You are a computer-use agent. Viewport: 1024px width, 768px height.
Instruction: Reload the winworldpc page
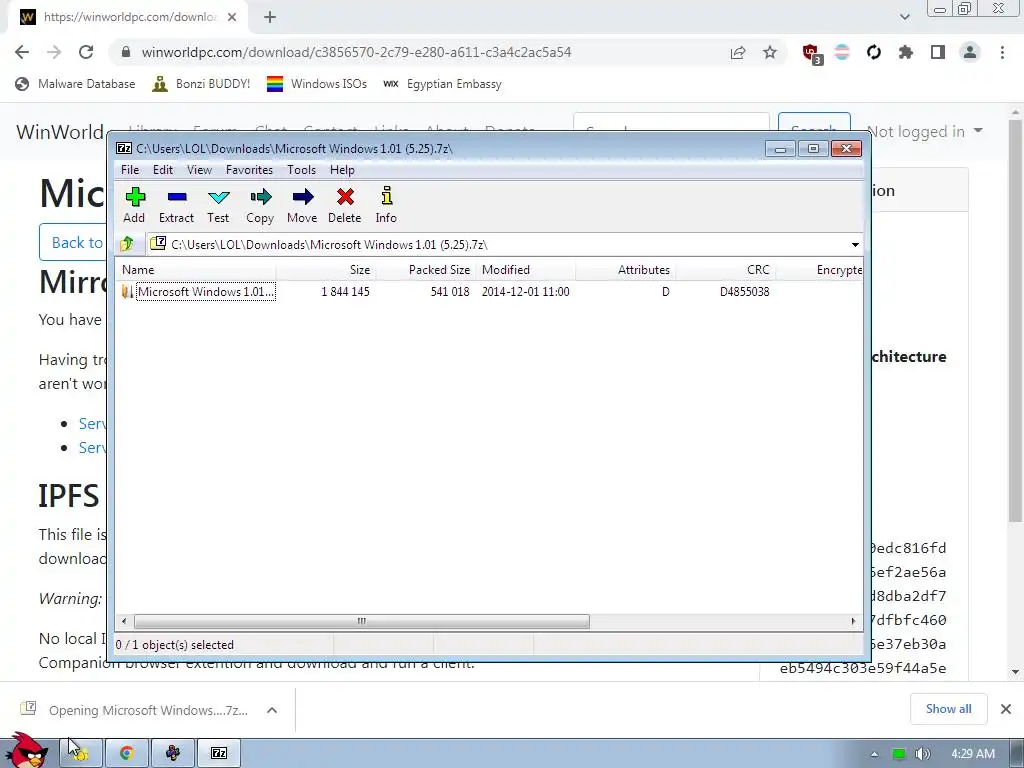[86, 52]
